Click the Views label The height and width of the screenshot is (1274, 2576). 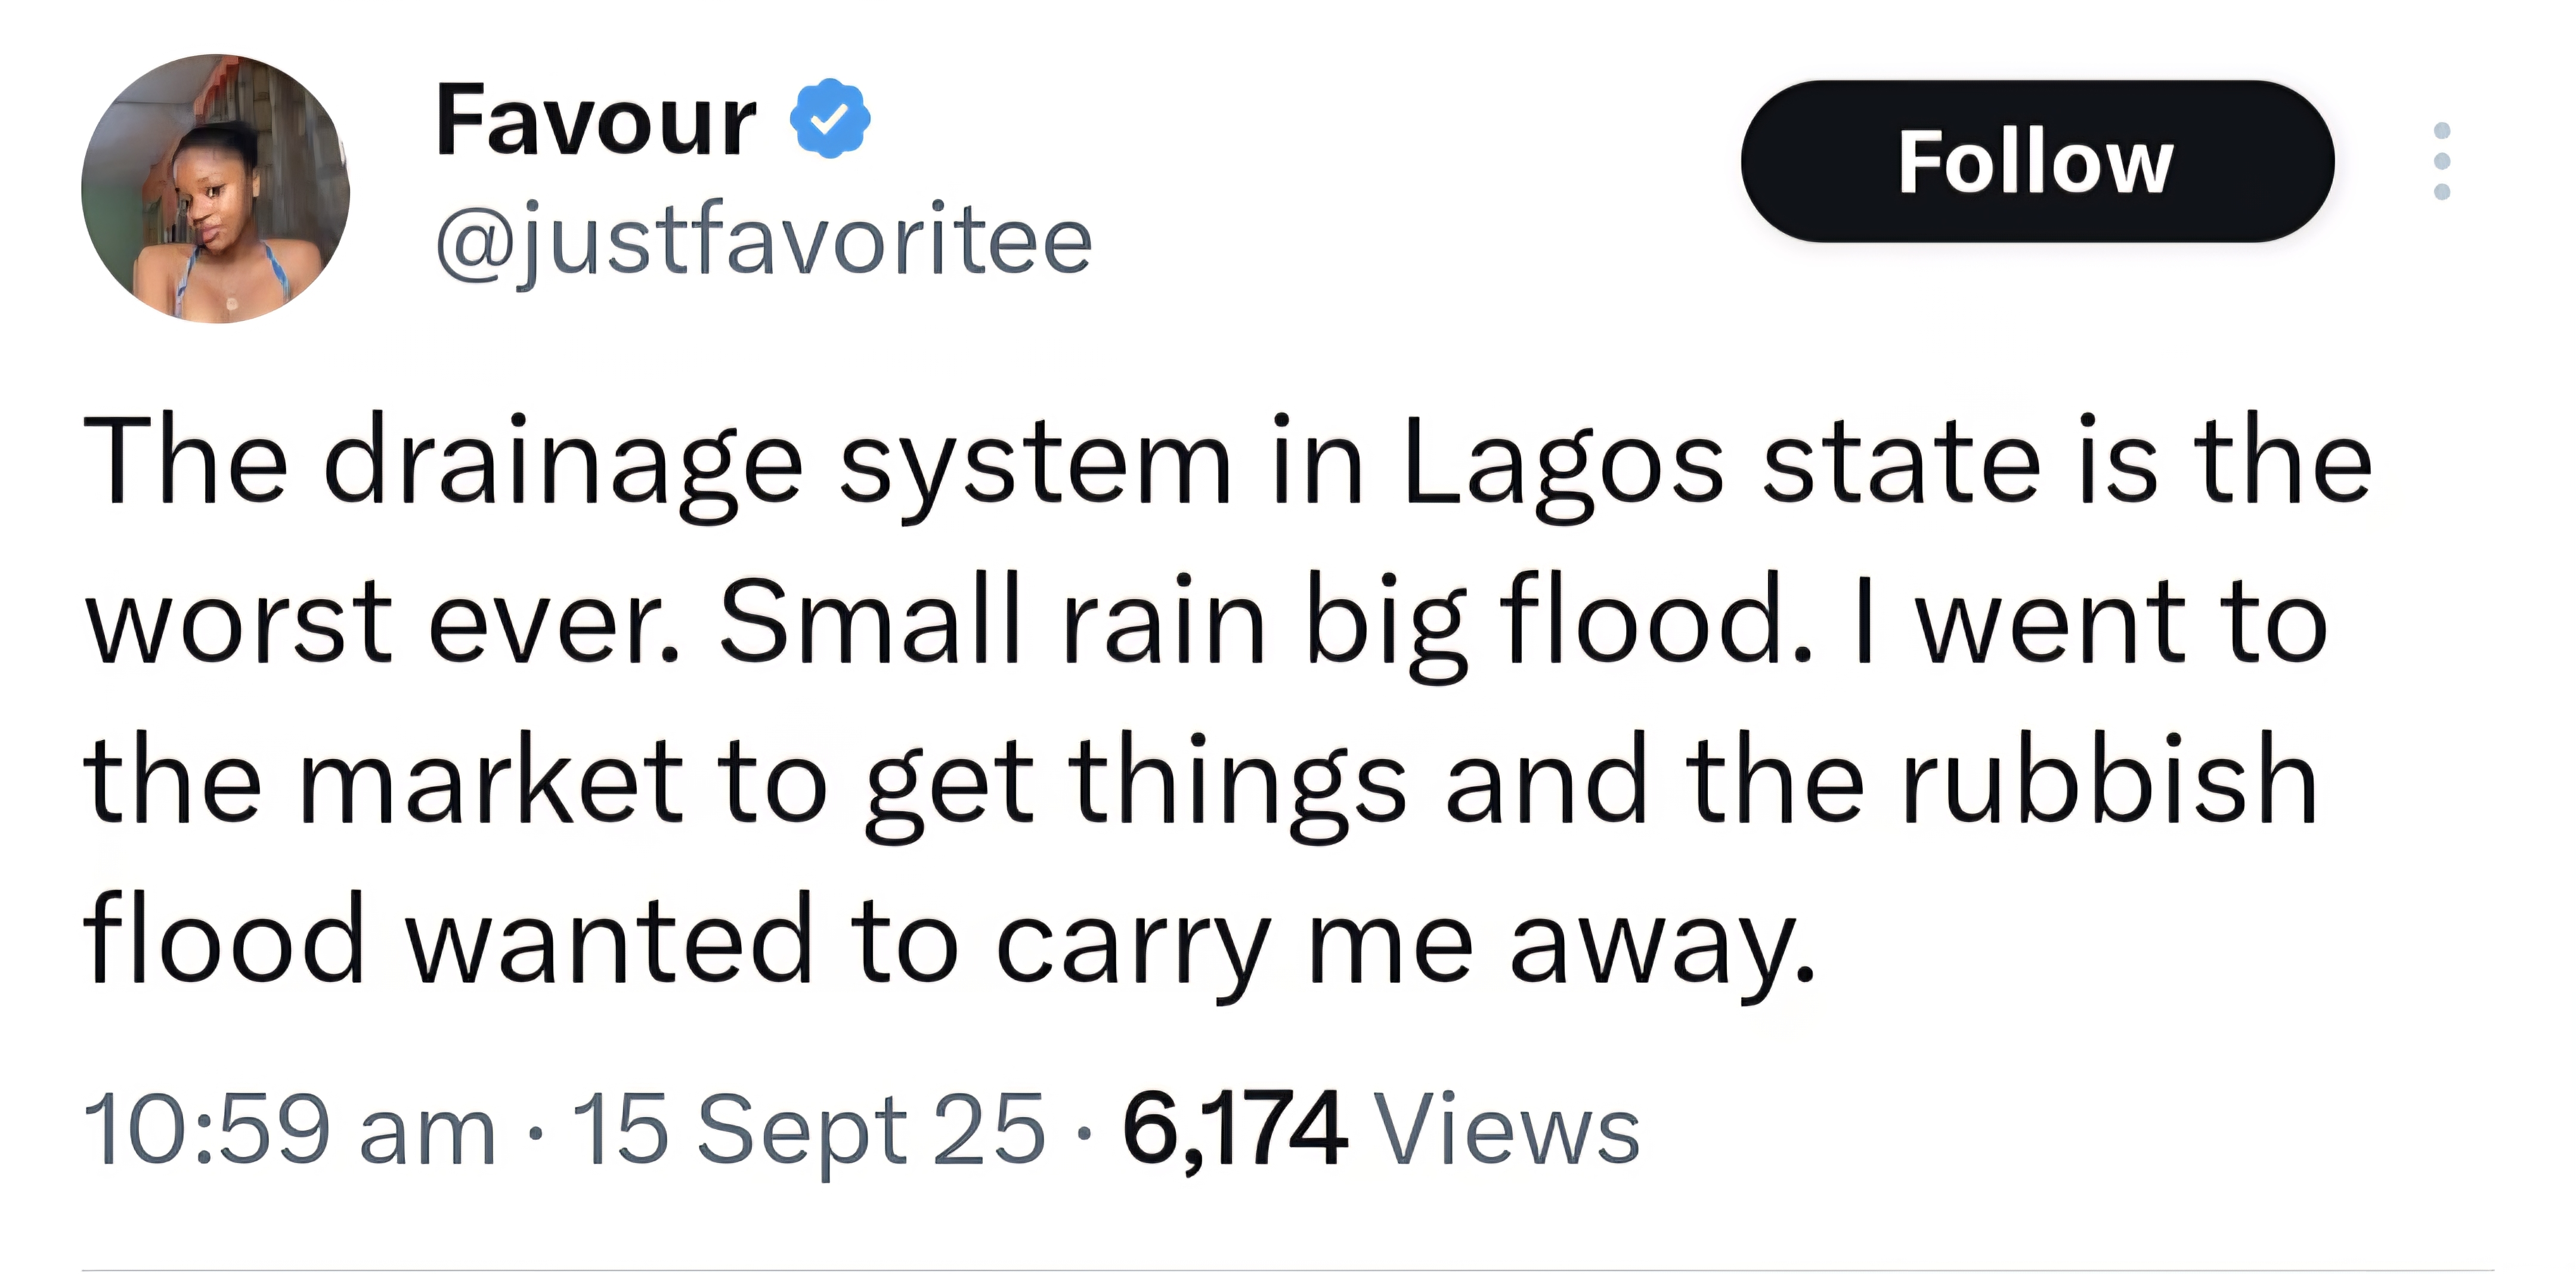tap(1508, 1130)
